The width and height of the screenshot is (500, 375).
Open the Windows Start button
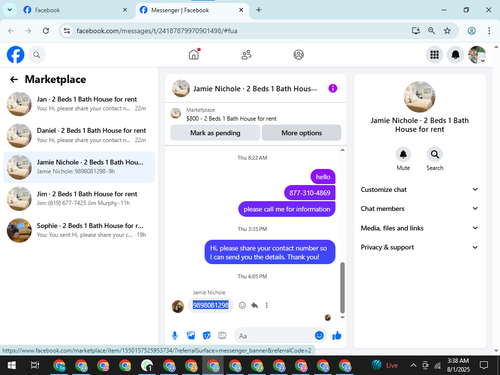tap(12, 365)
